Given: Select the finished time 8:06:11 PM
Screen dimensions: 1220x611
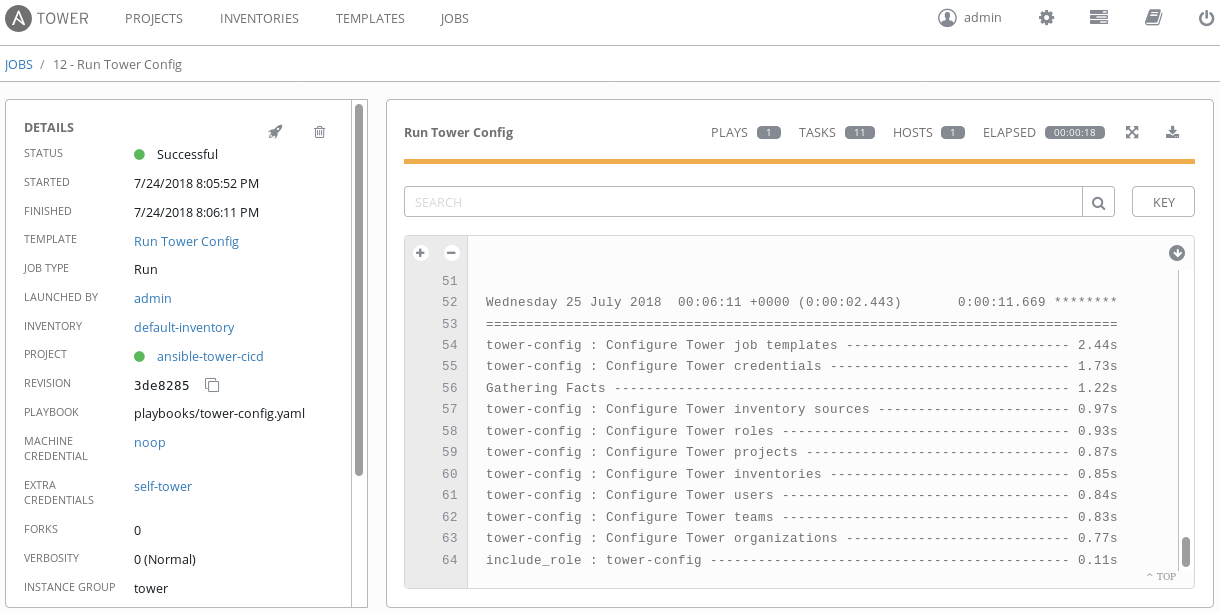Looking at the screenshot, I should tap(196, 212).
